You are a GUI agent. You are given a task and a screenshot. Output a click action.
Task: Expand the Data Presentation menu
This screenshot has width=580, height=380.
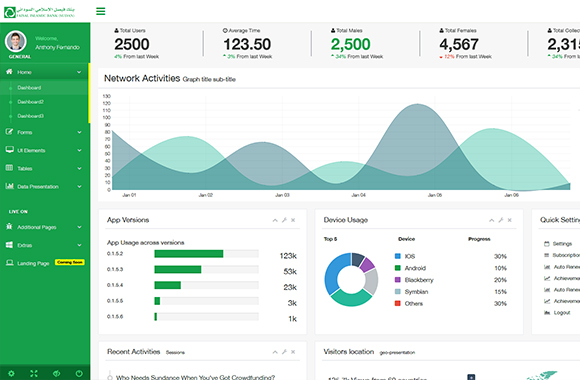coord(44,186)
